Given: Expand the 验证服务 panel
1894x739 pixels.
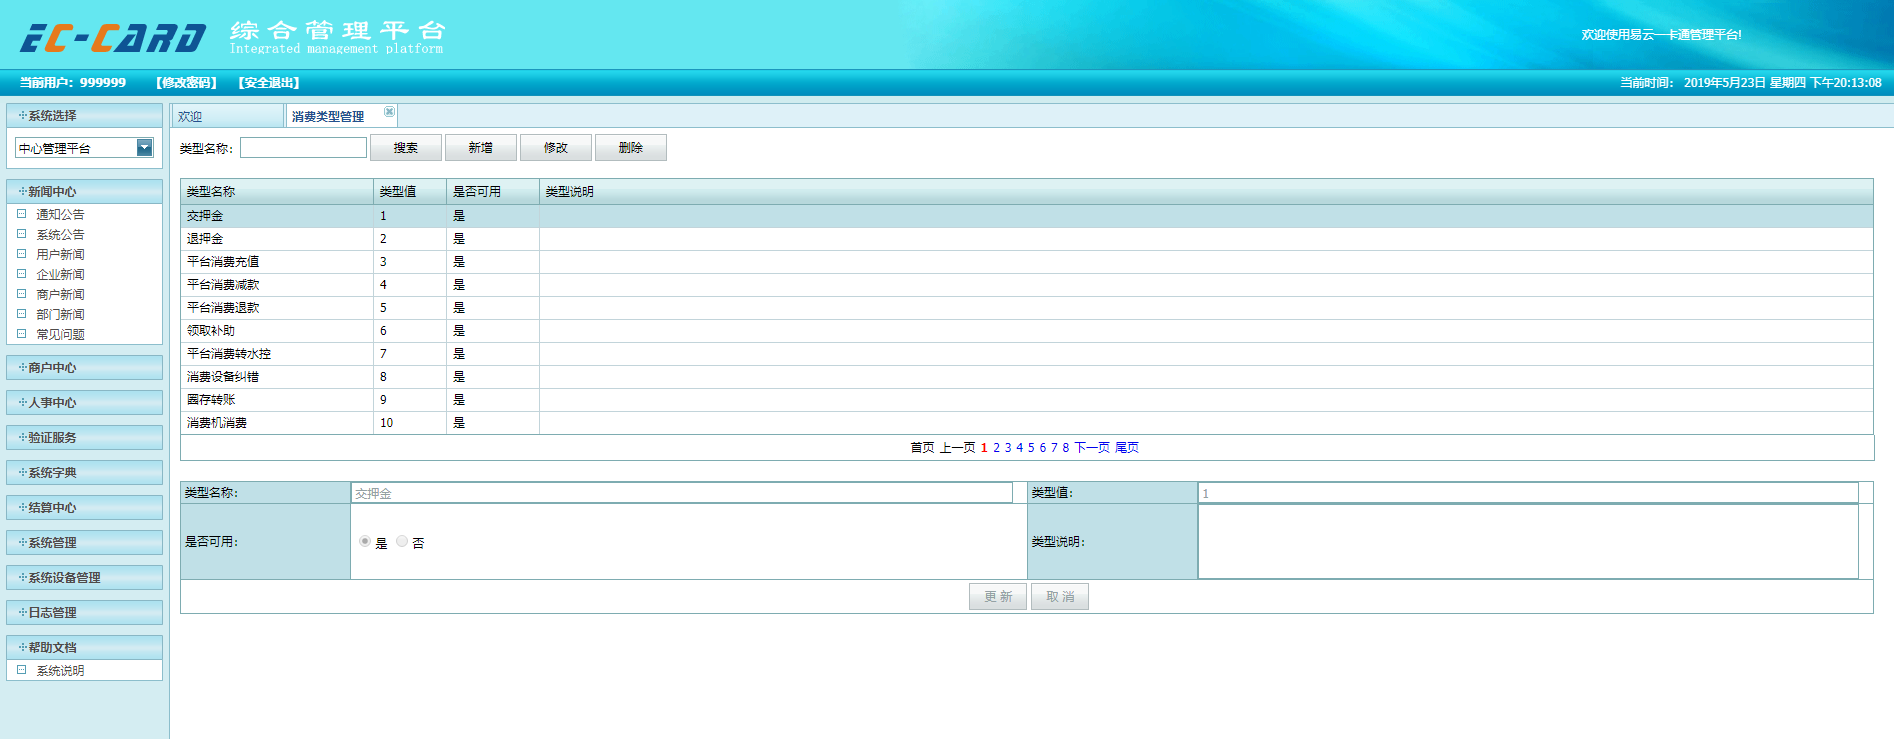Looking at the screenshot, I should point(84,437).
